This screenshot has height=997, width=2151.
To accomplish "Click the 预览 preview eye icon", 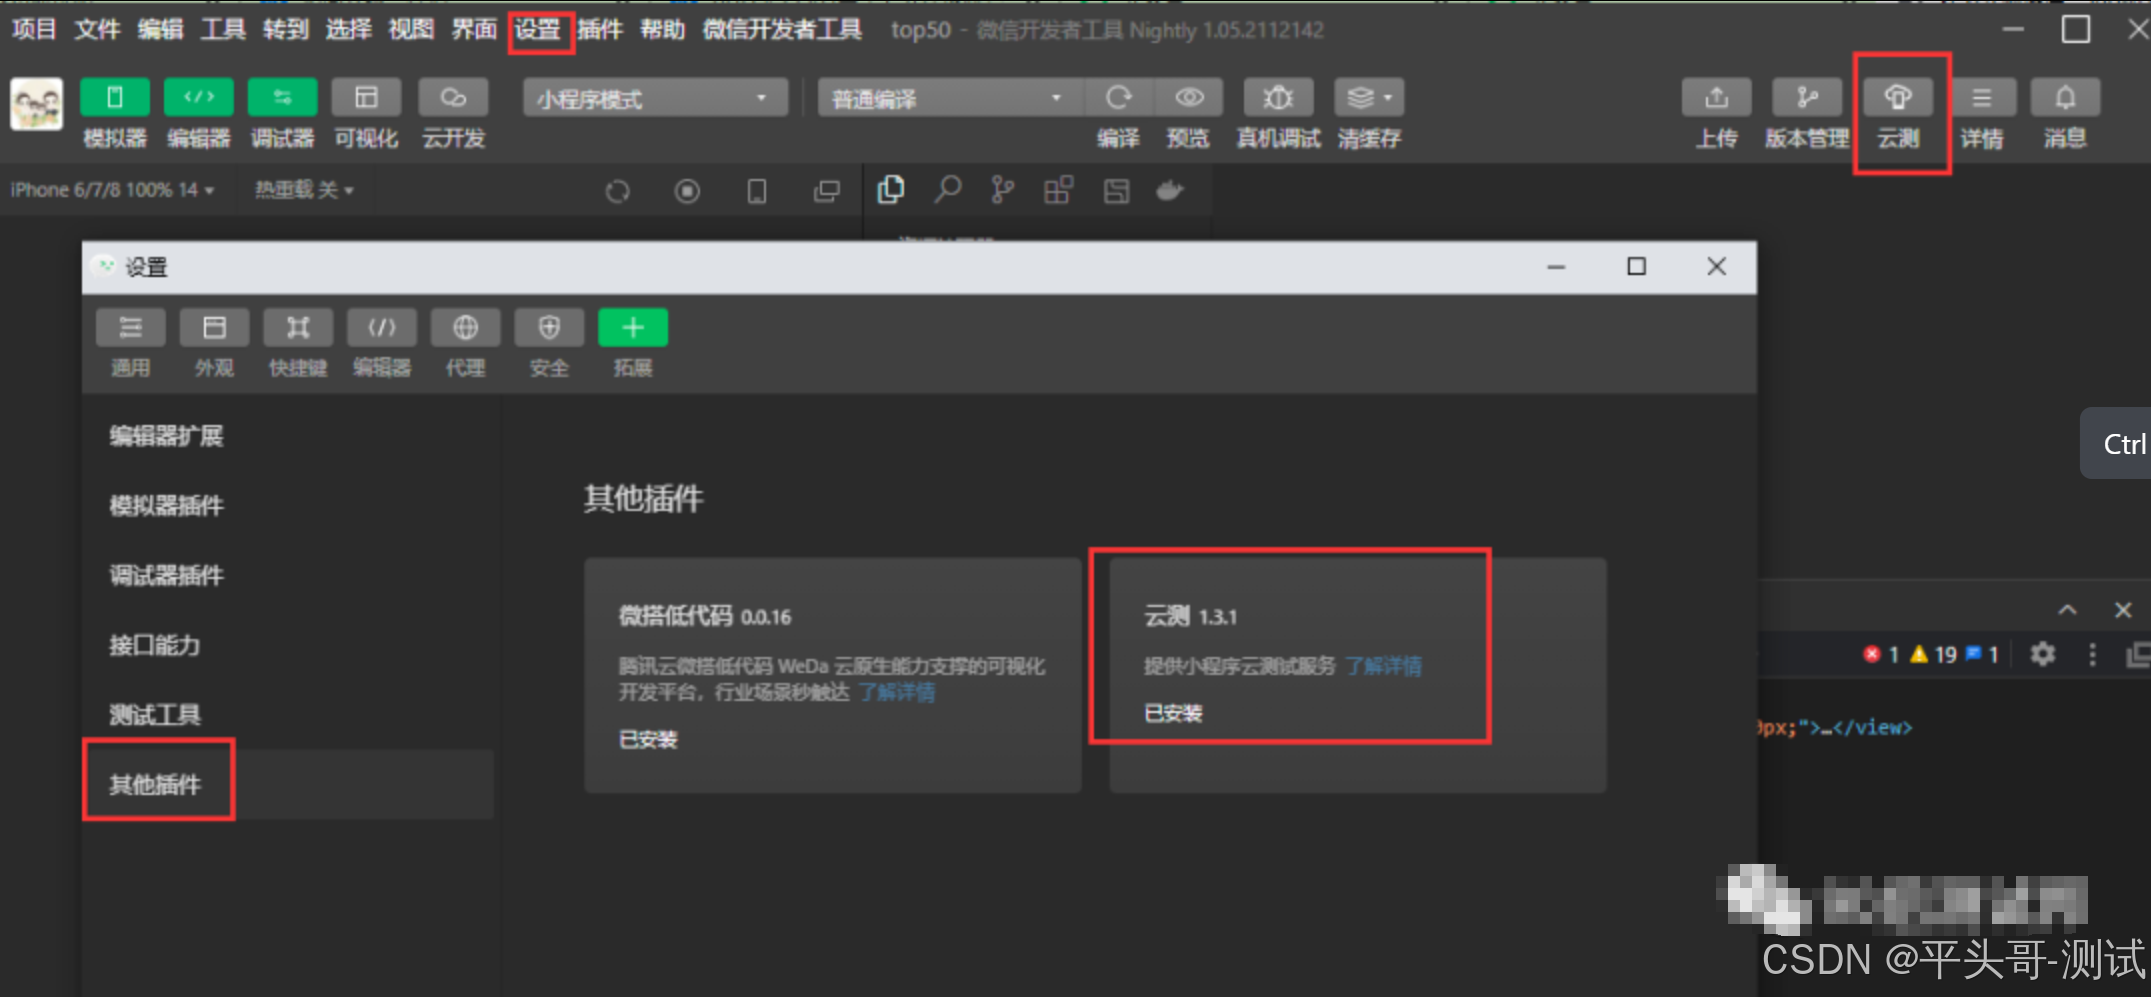I will [x=1189, y=98].
